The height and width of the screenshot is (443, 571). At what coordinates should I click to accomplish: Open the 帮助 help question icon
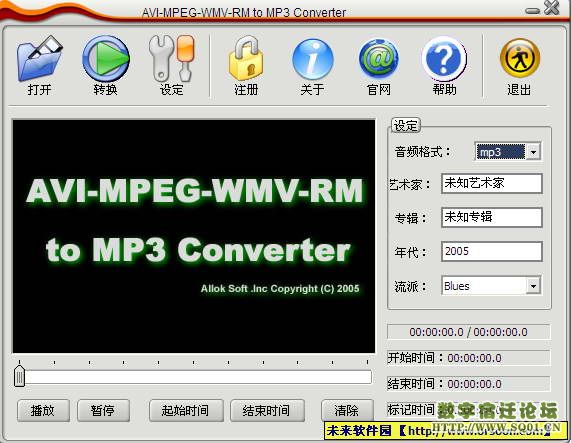[445, 65]
